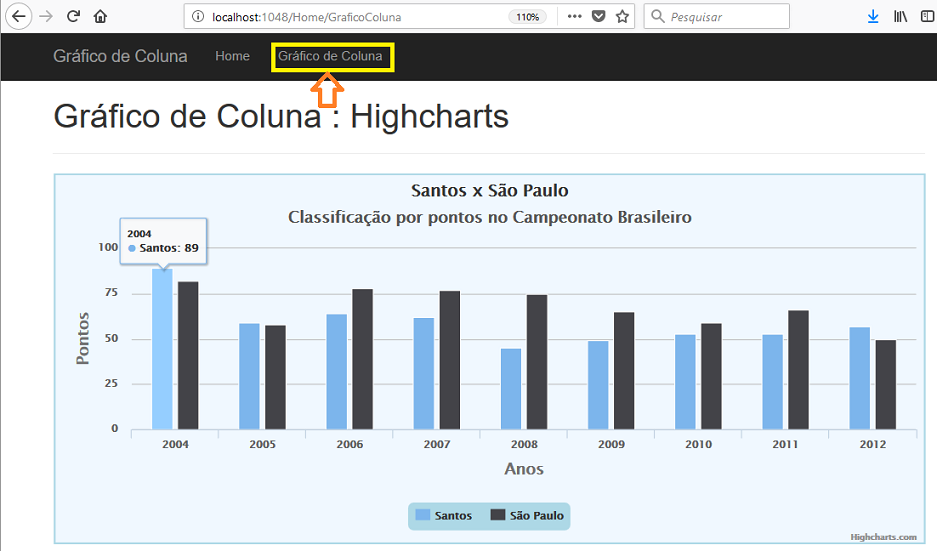
Task: Bookmark this page with the star icon
Action: pos(622,16)
